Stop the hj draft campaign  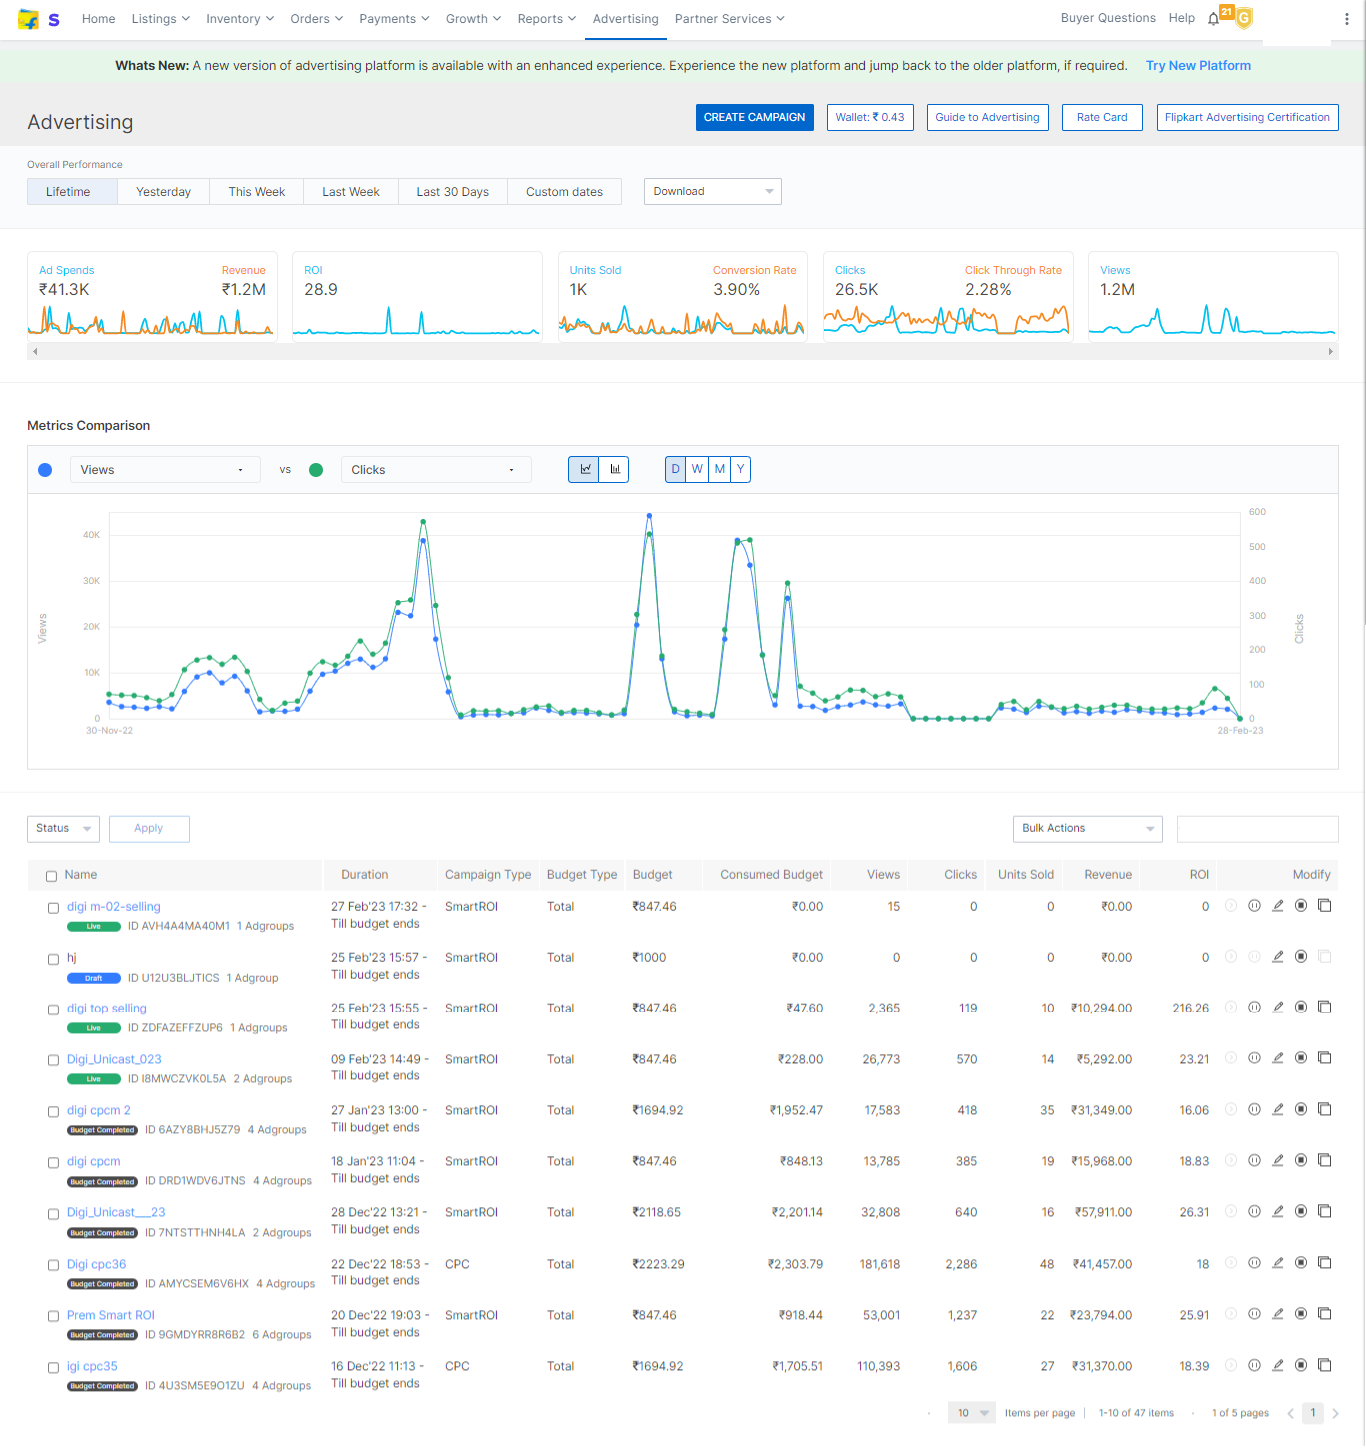pyautogui.click(x=1301, y=957)
